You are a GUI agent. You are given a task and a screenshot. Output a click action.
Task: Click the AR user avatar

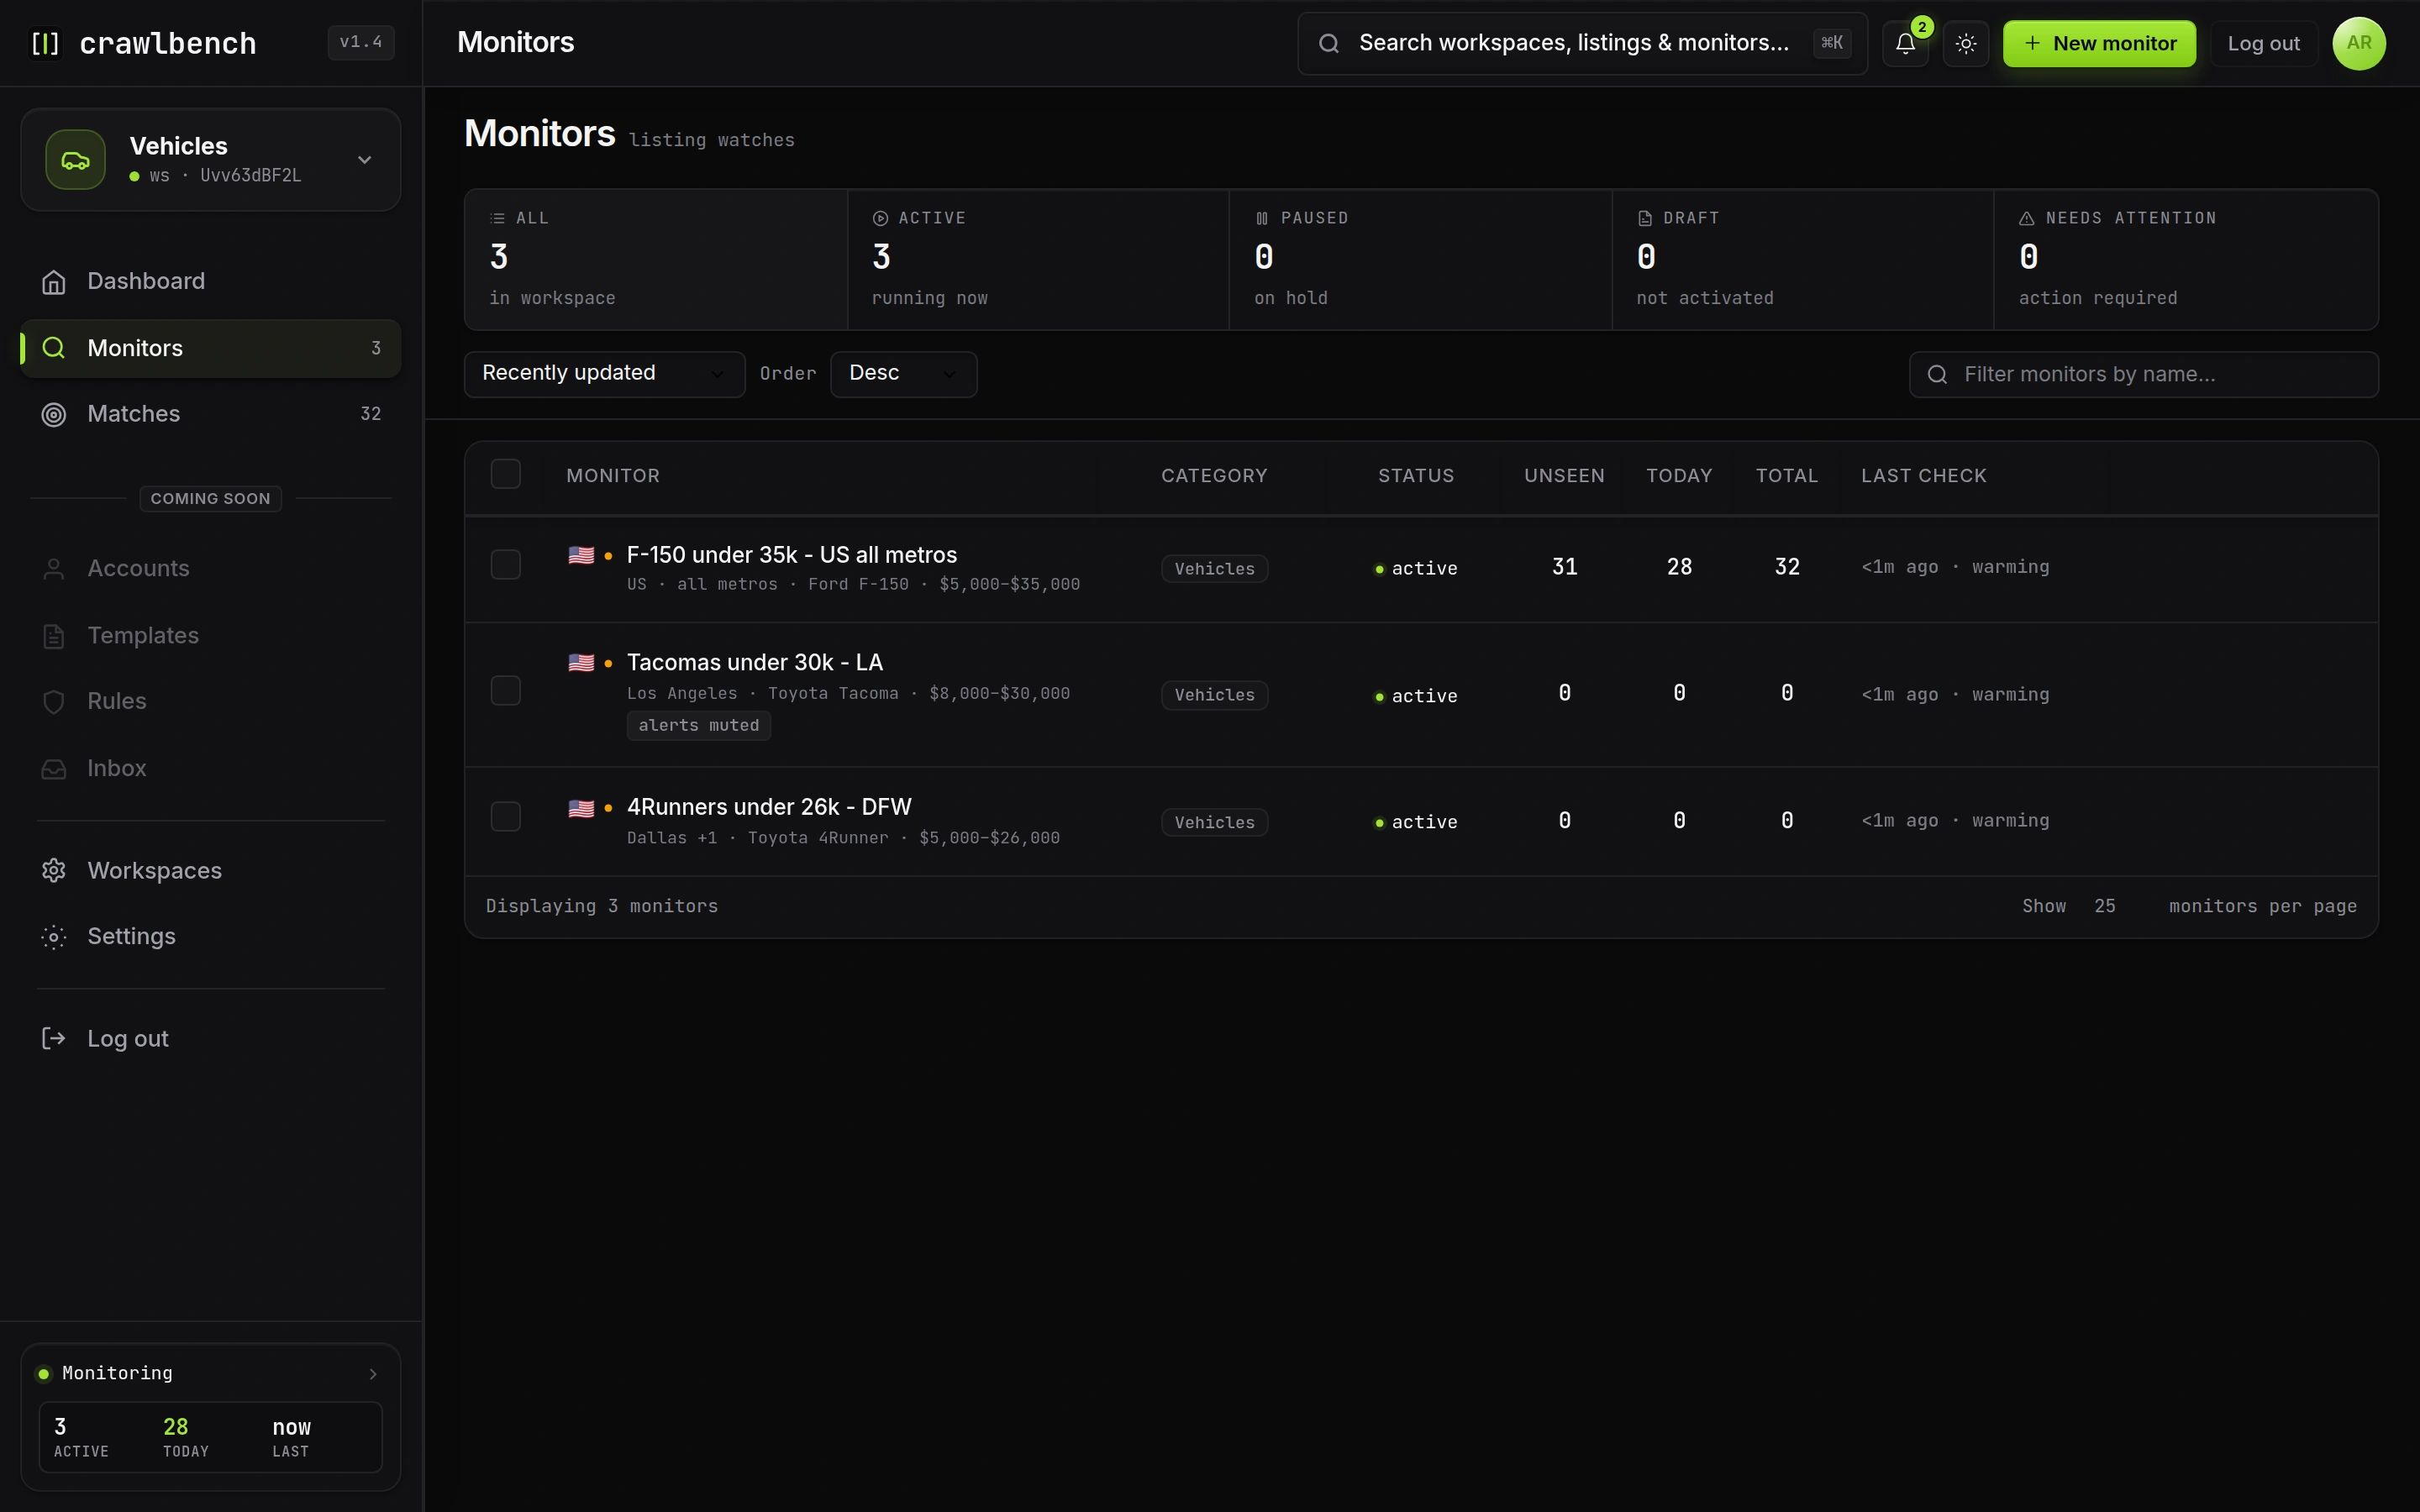[x=2358, y=43]
